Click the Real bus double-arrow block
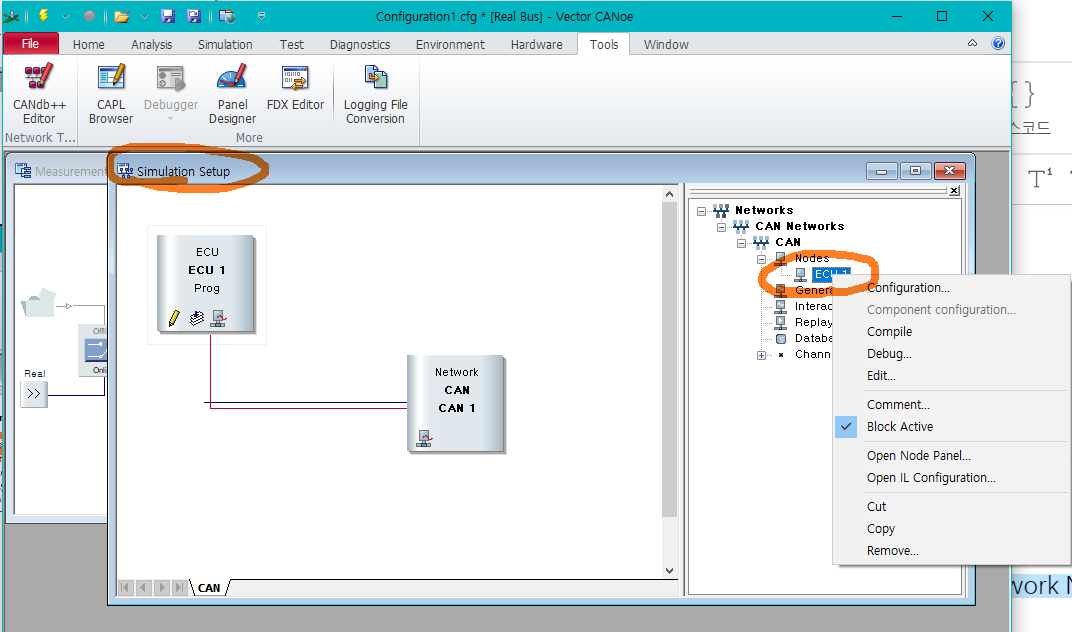Screen dimensions: 1072x632 34,394
